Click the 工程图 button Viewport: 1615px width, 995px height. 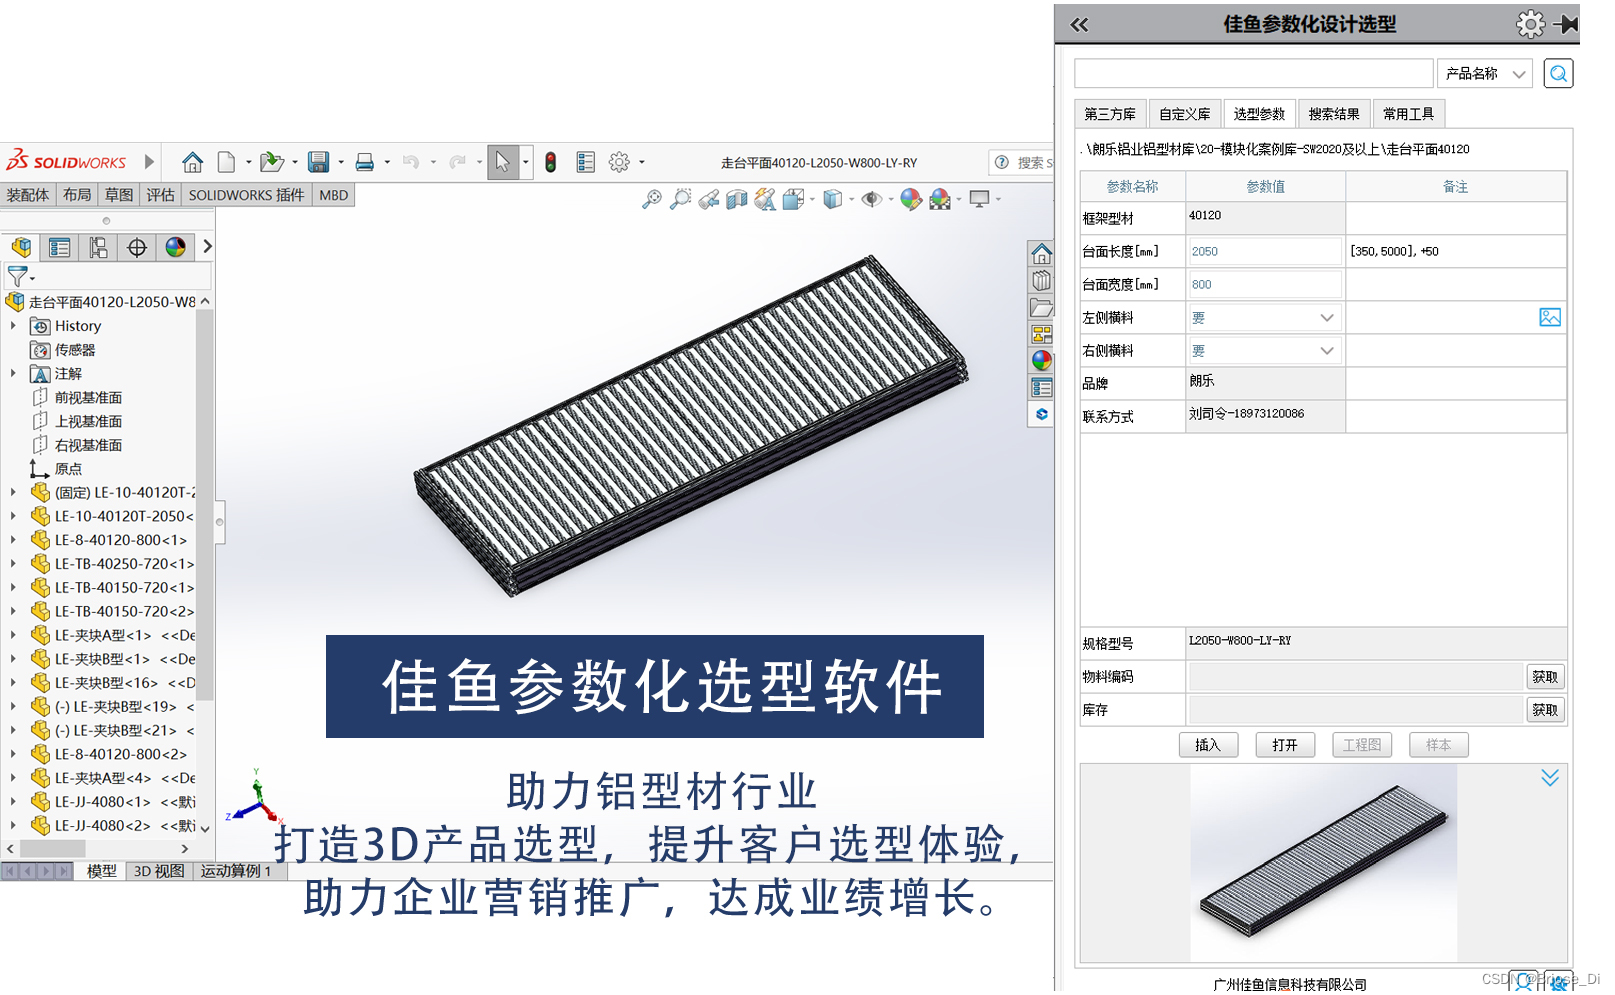pos(1362,745)
